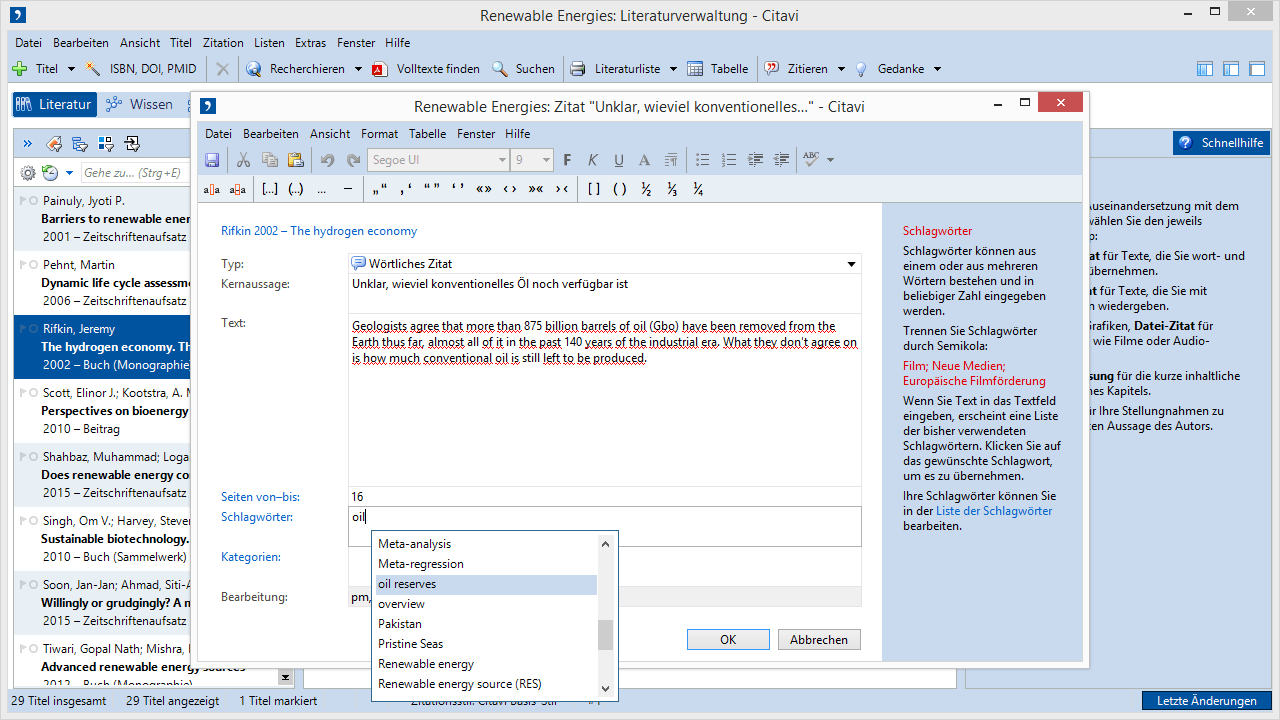Viewport: 1280px width, 720px height.
Task: Toggle flag marker for Singh, Om V.
Action: click(x=24, y=521)
